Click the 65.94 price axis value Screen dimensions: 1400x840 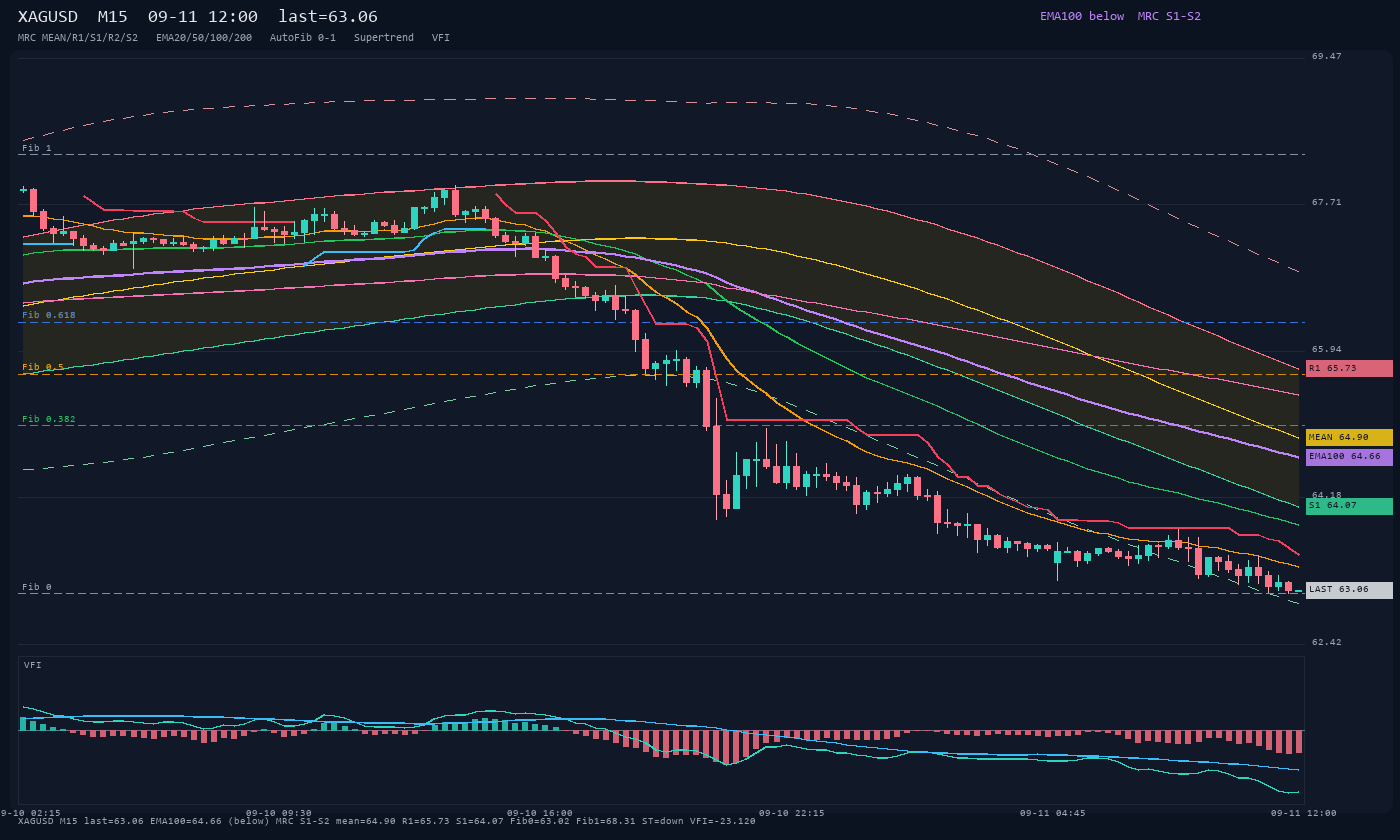click(1327, 349)
